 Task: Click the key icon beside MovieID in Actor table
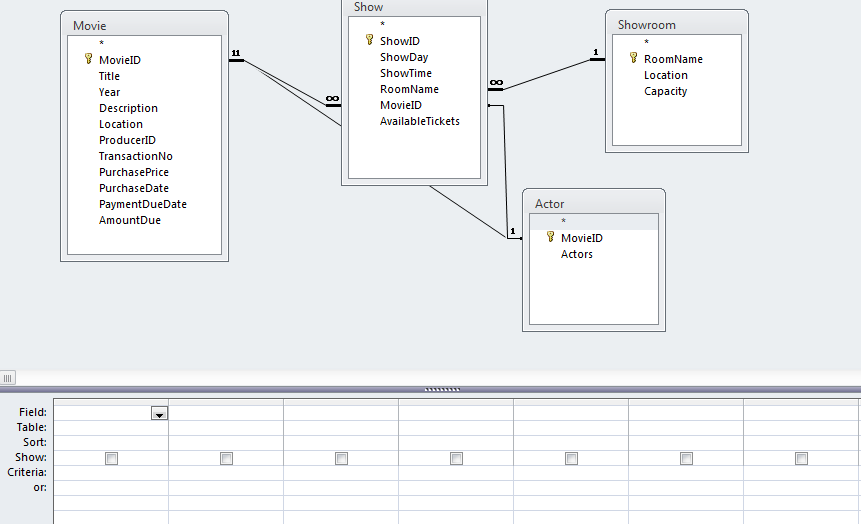click(550, 238)
